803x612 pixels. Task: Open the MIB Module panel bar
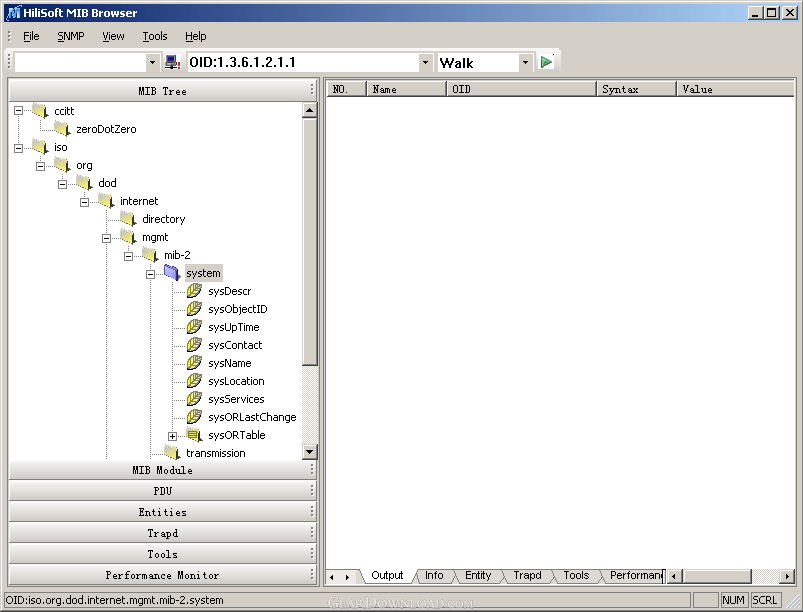pyautogui.click(x=162, y=470)
